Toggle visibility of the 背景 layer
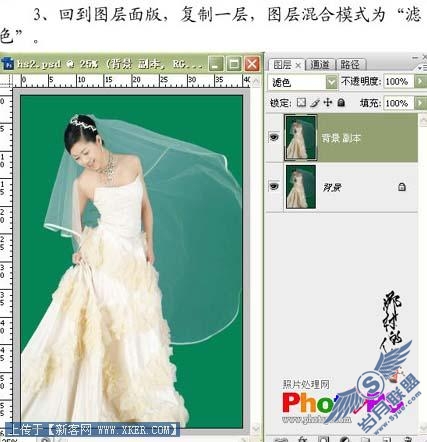Viewport: 427px width, 442px height. click(x=274, y=186)
